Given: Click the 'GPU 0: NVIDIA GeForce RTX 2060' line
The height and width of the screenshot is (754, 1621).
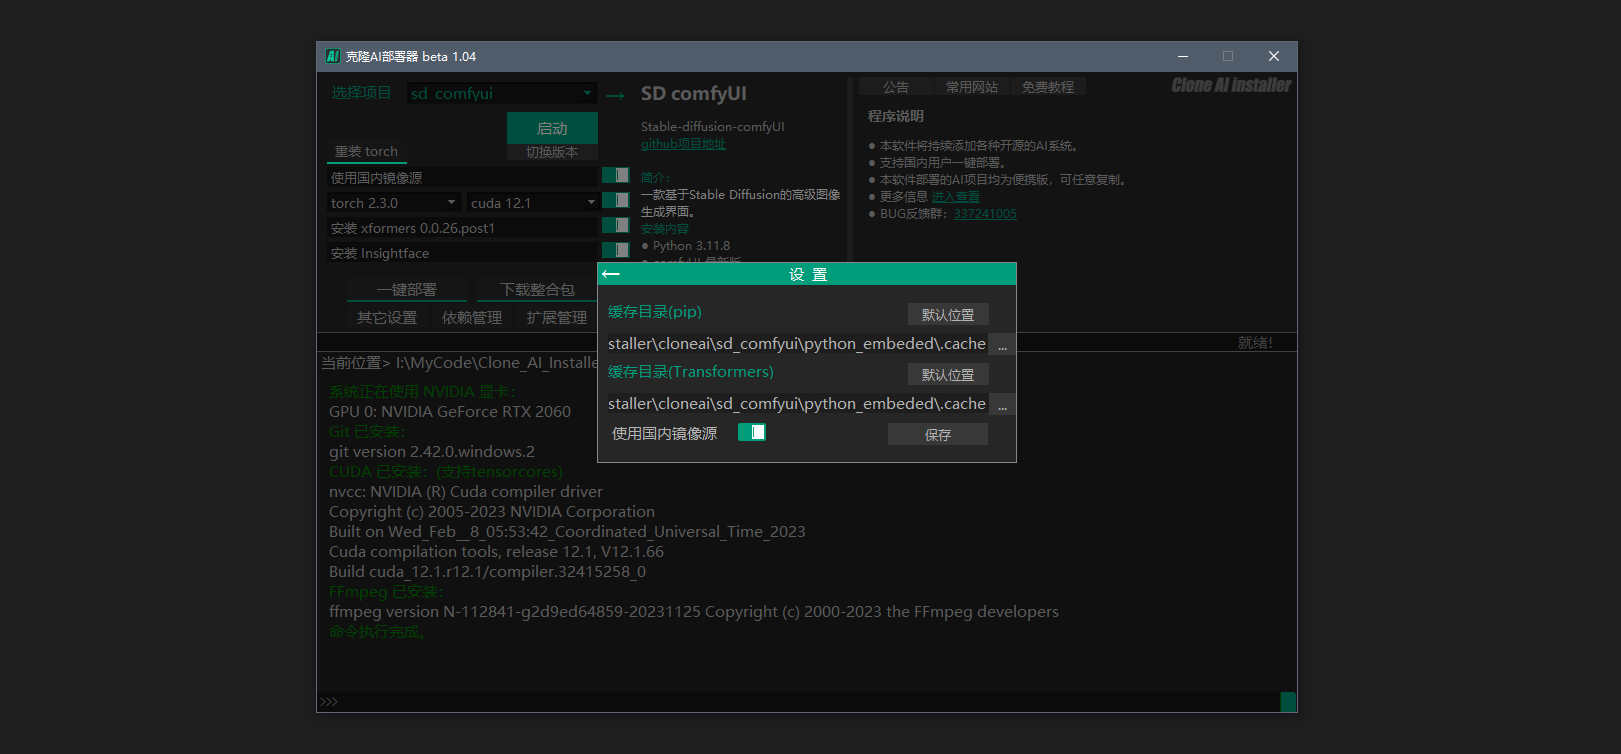Looking at the screenshot, I should (450, 412).
